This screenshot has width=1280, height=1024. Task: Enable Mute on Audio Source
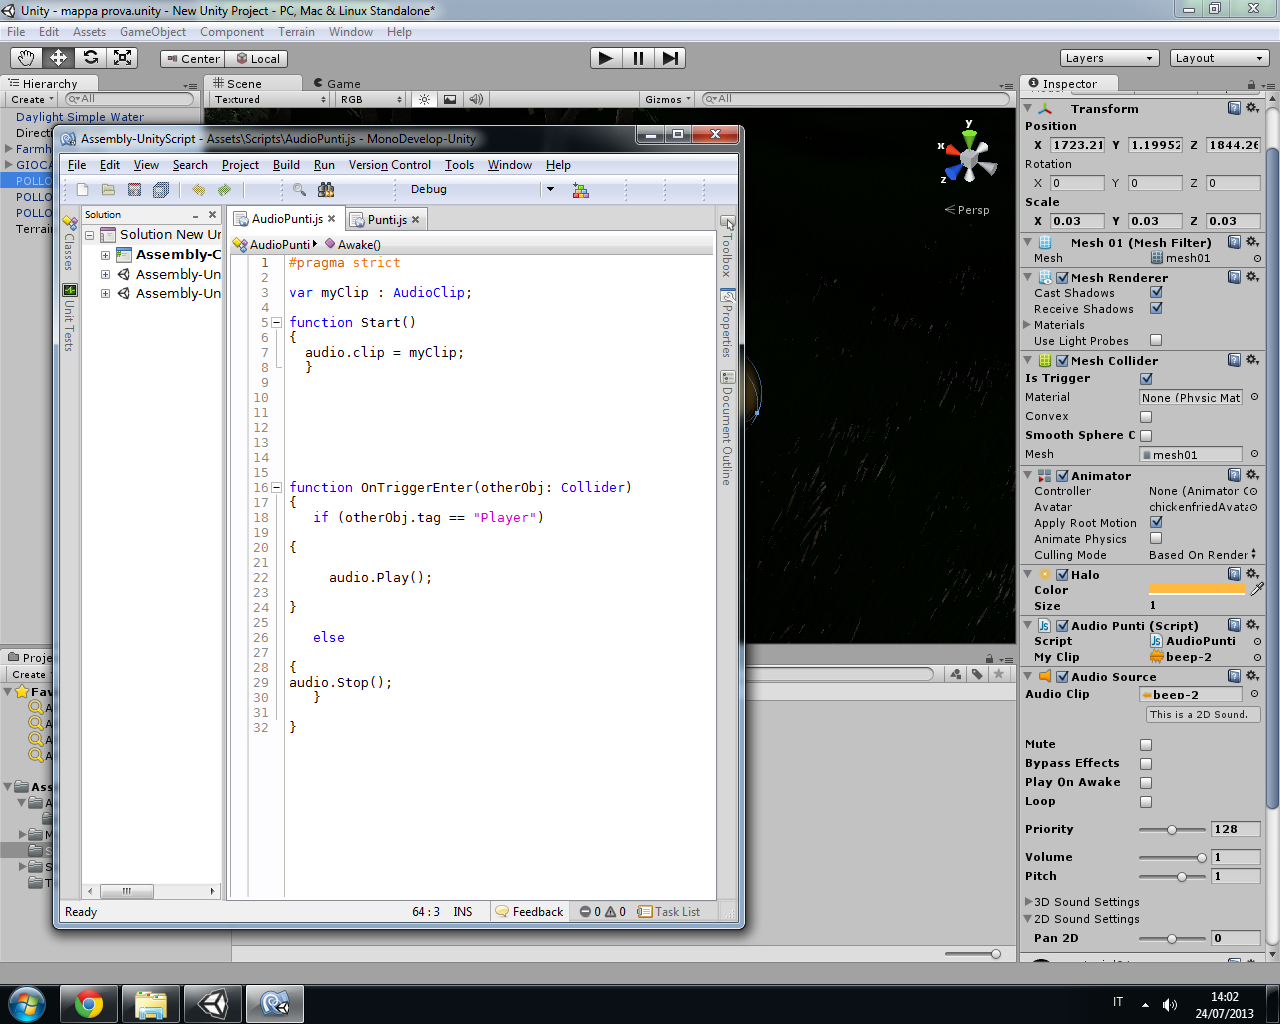coord(1146,745)
